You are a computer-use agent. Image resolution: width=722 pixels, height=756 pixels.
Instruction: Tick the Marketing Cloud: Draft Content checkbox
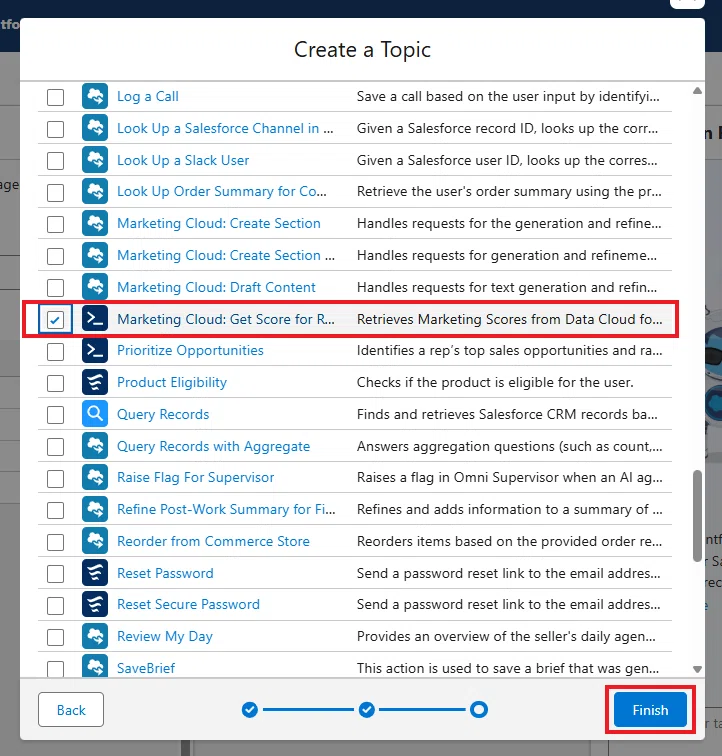click(55, 288)
